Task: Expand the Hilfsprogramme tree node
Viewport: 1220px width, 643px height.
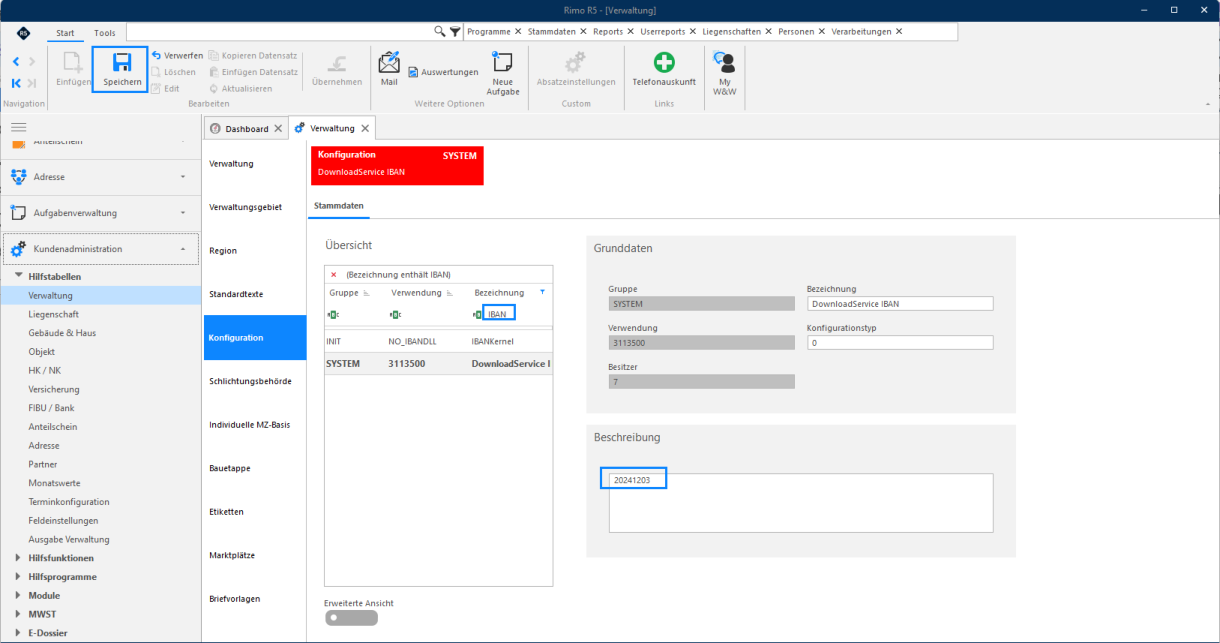Action: (x=20, y=577)
